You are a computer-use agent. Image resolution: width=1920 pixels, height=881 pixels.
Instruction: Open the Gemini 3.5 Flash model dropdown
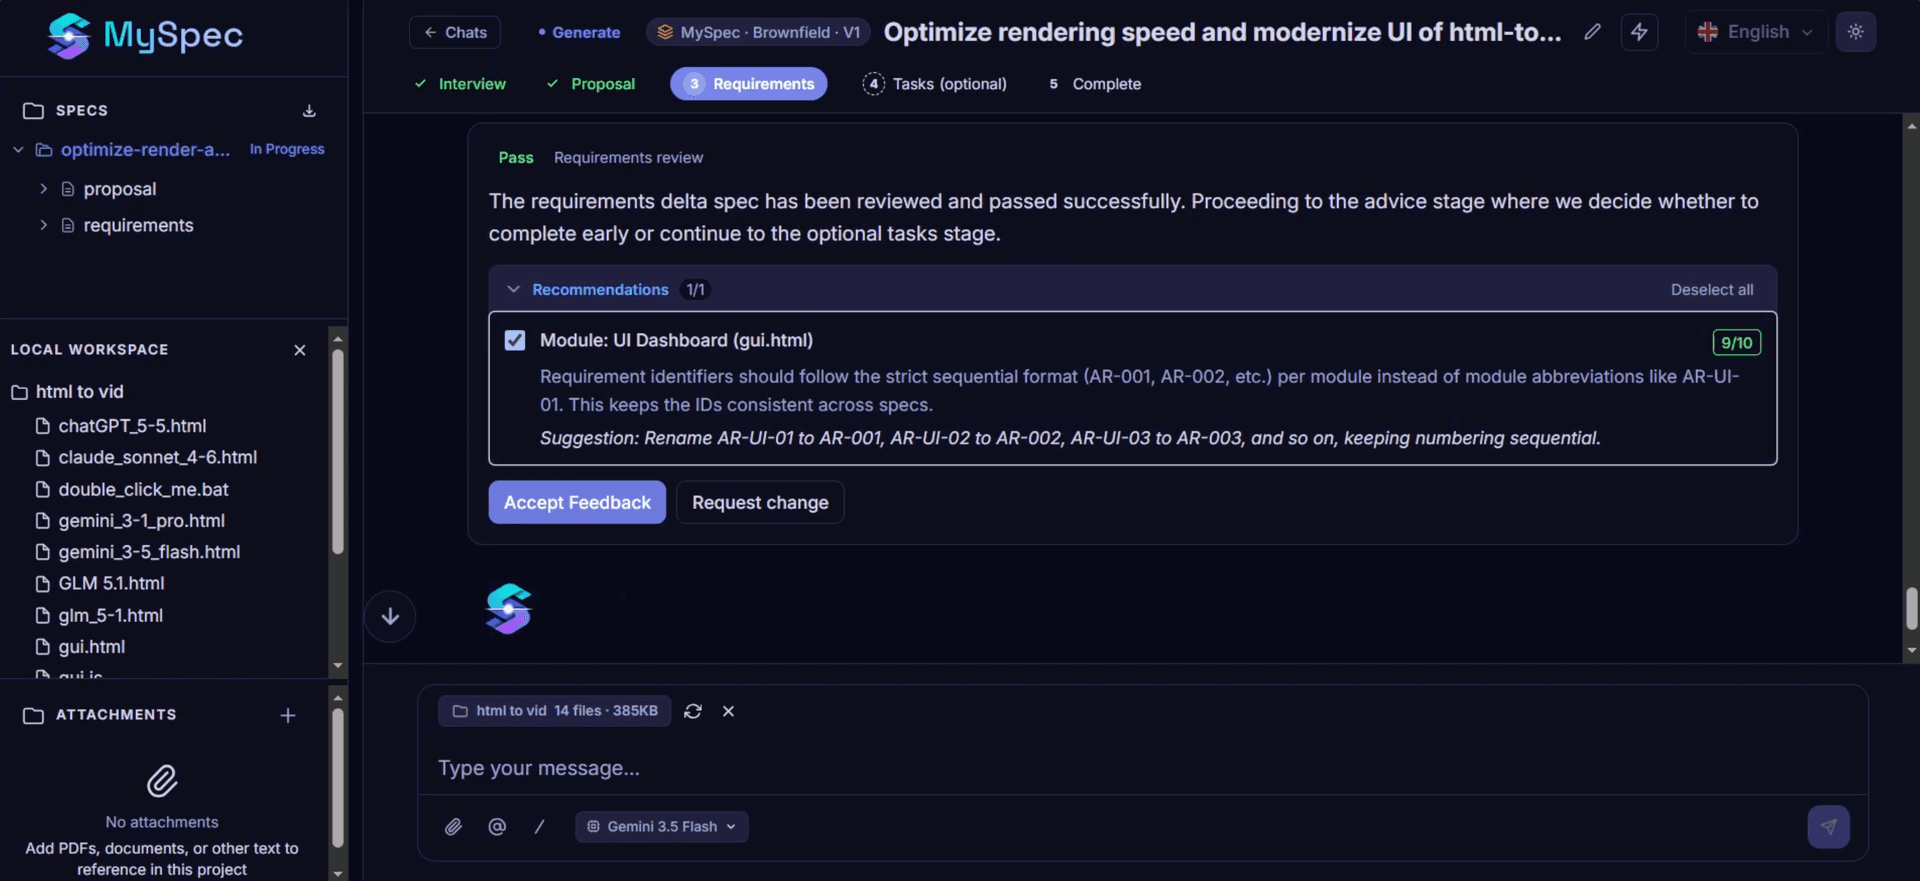pyautogui.click(x=662, y=827)
